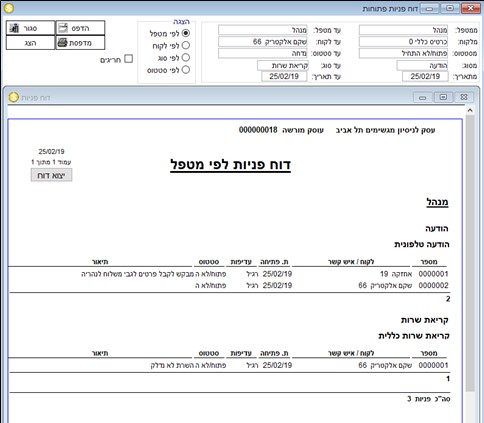484x423 pixels.
Task: Click the מלקוח field showing כרטיס כללי 0
Action: (x=403, y=42)
